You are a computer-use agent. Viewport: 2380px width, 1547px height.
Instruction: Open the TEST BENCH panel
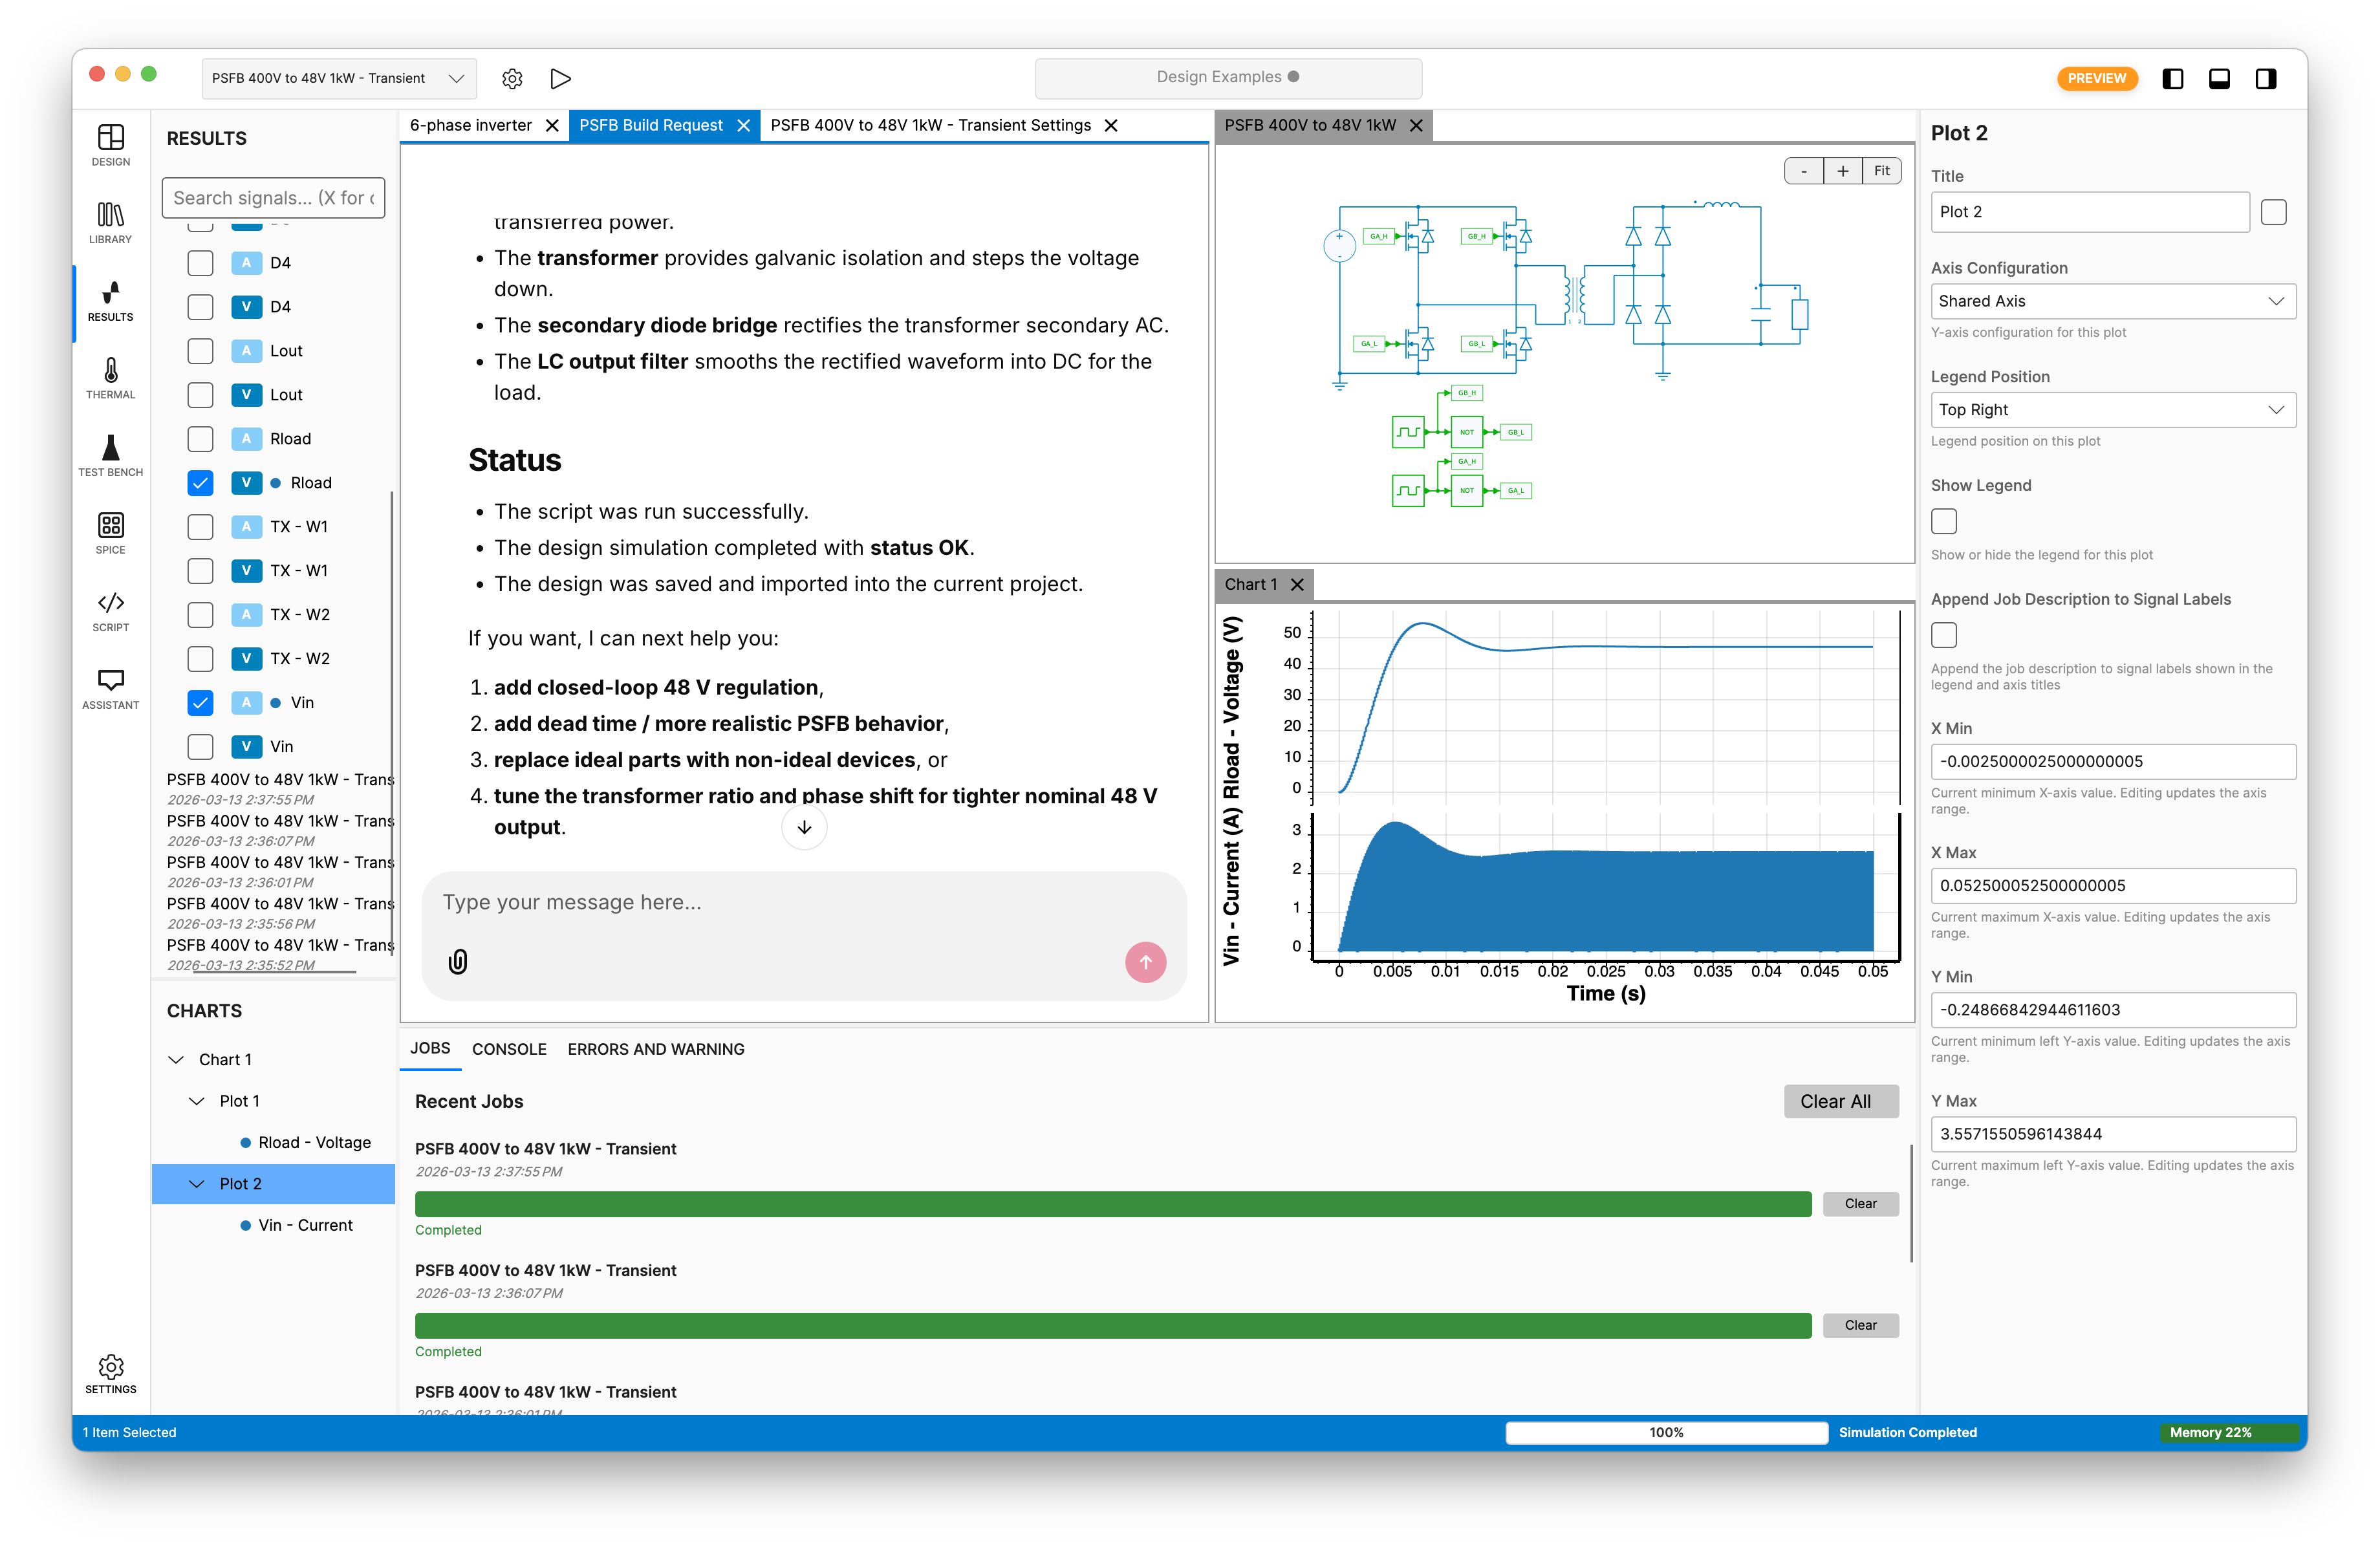click(x=110, y=455)
